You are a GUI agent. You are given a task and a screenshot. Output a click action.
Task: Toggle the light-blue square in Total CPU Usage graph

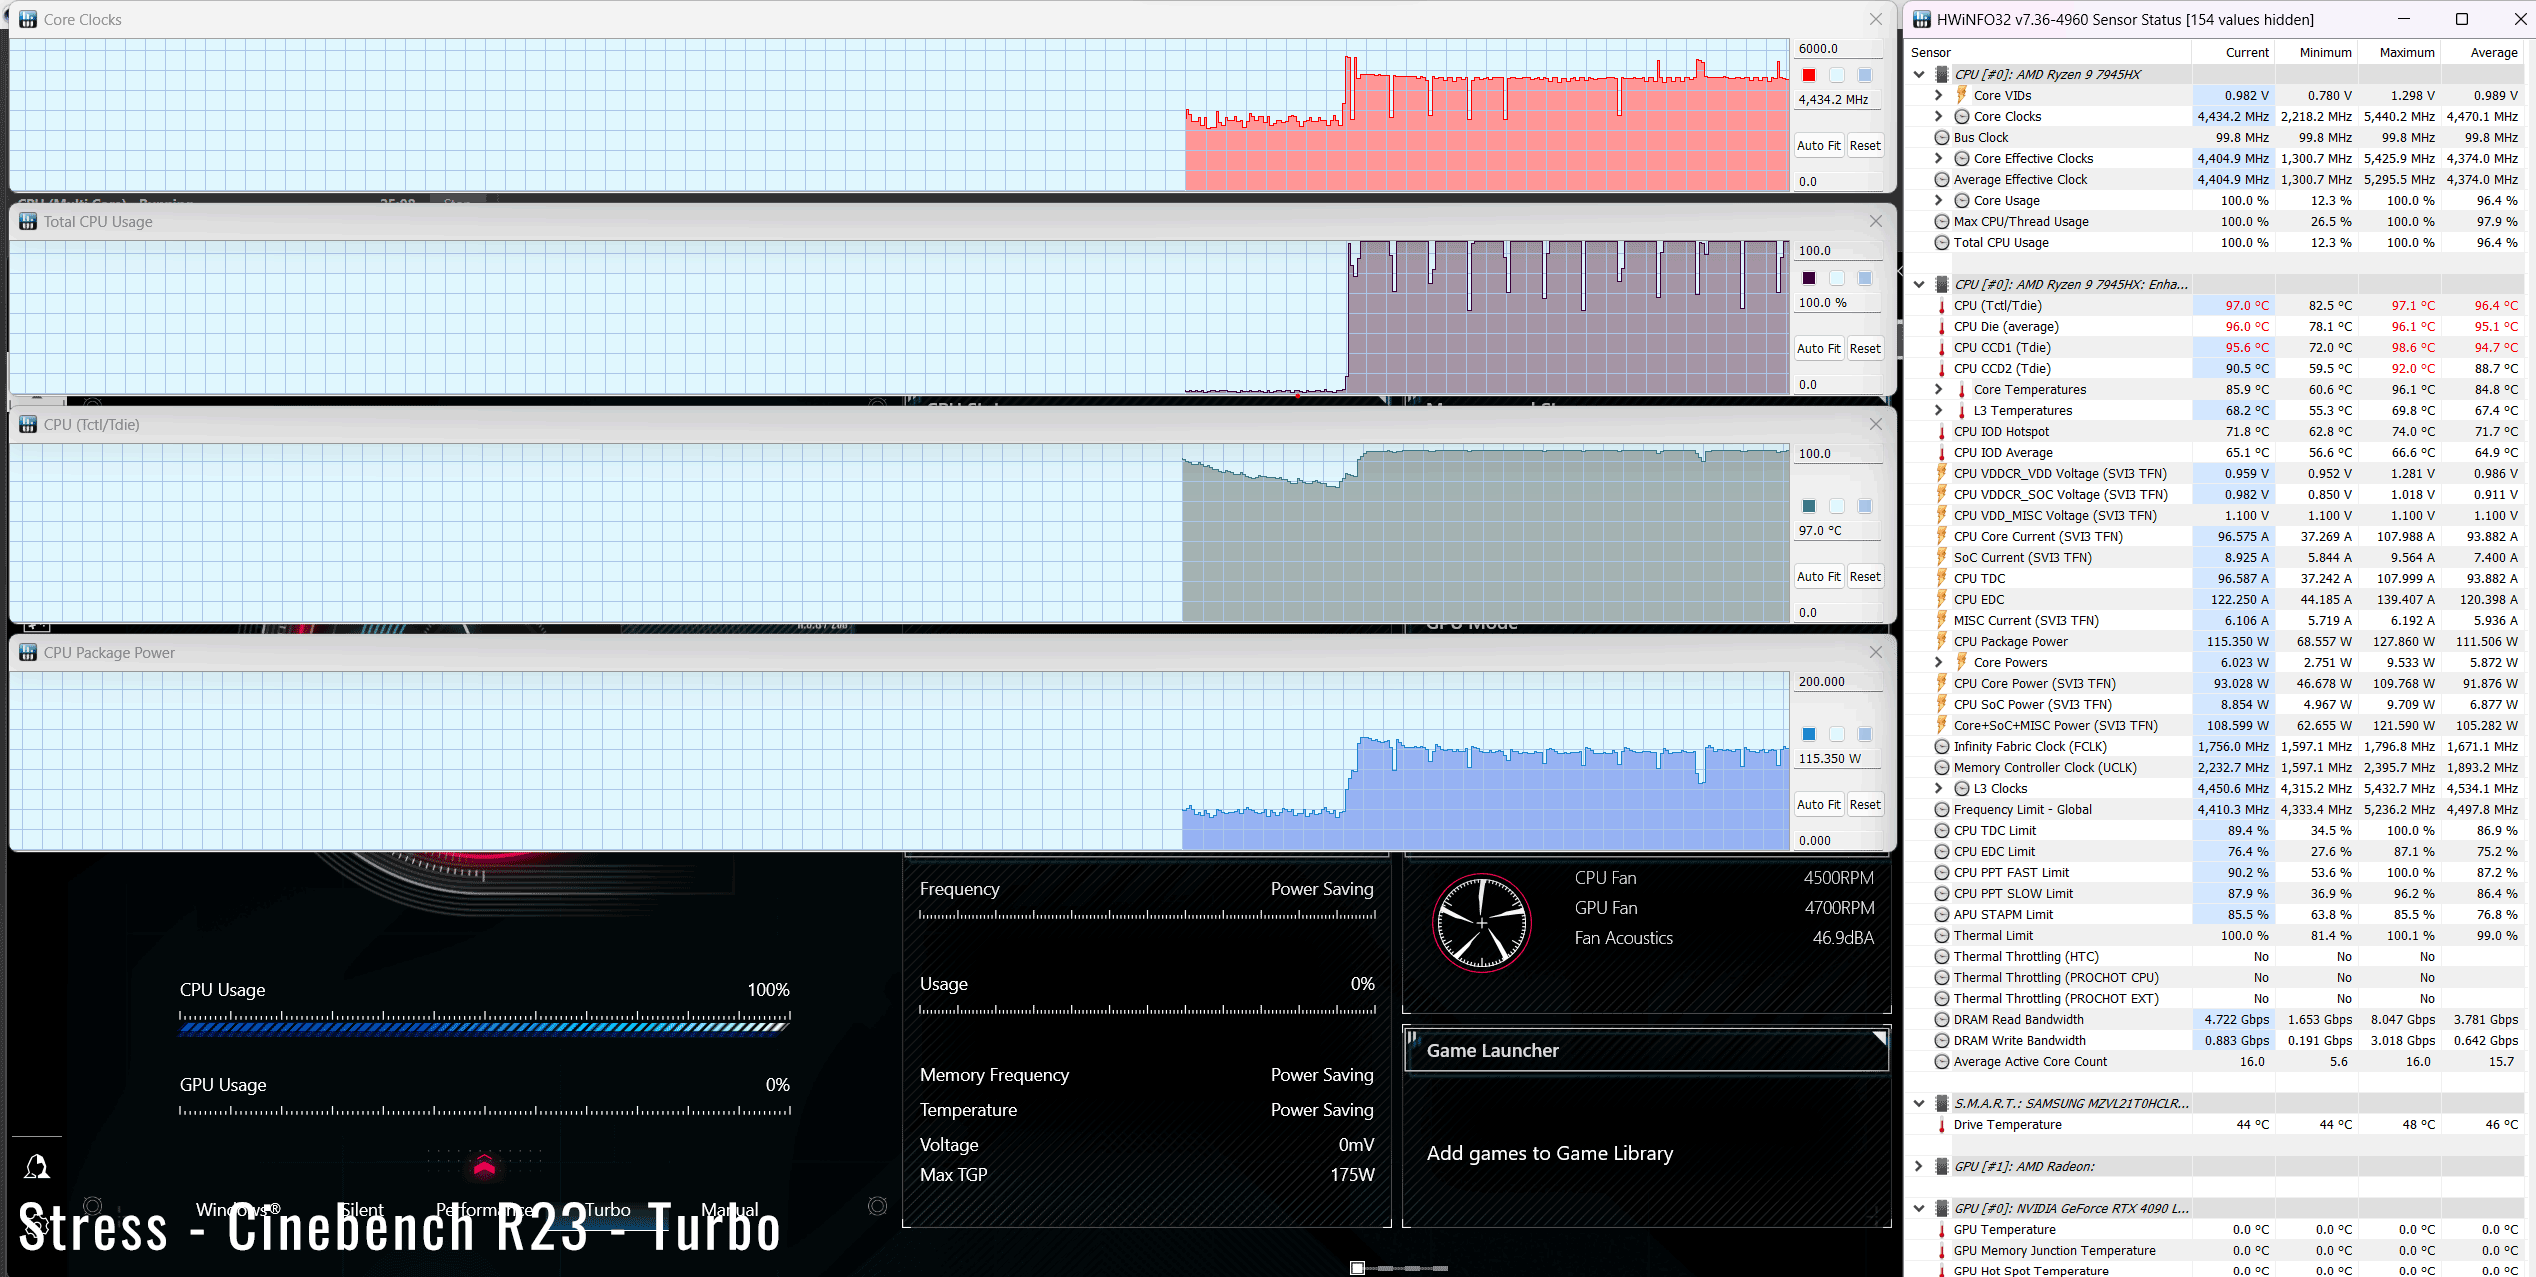pyautogui.click(x=1865, y=278)
